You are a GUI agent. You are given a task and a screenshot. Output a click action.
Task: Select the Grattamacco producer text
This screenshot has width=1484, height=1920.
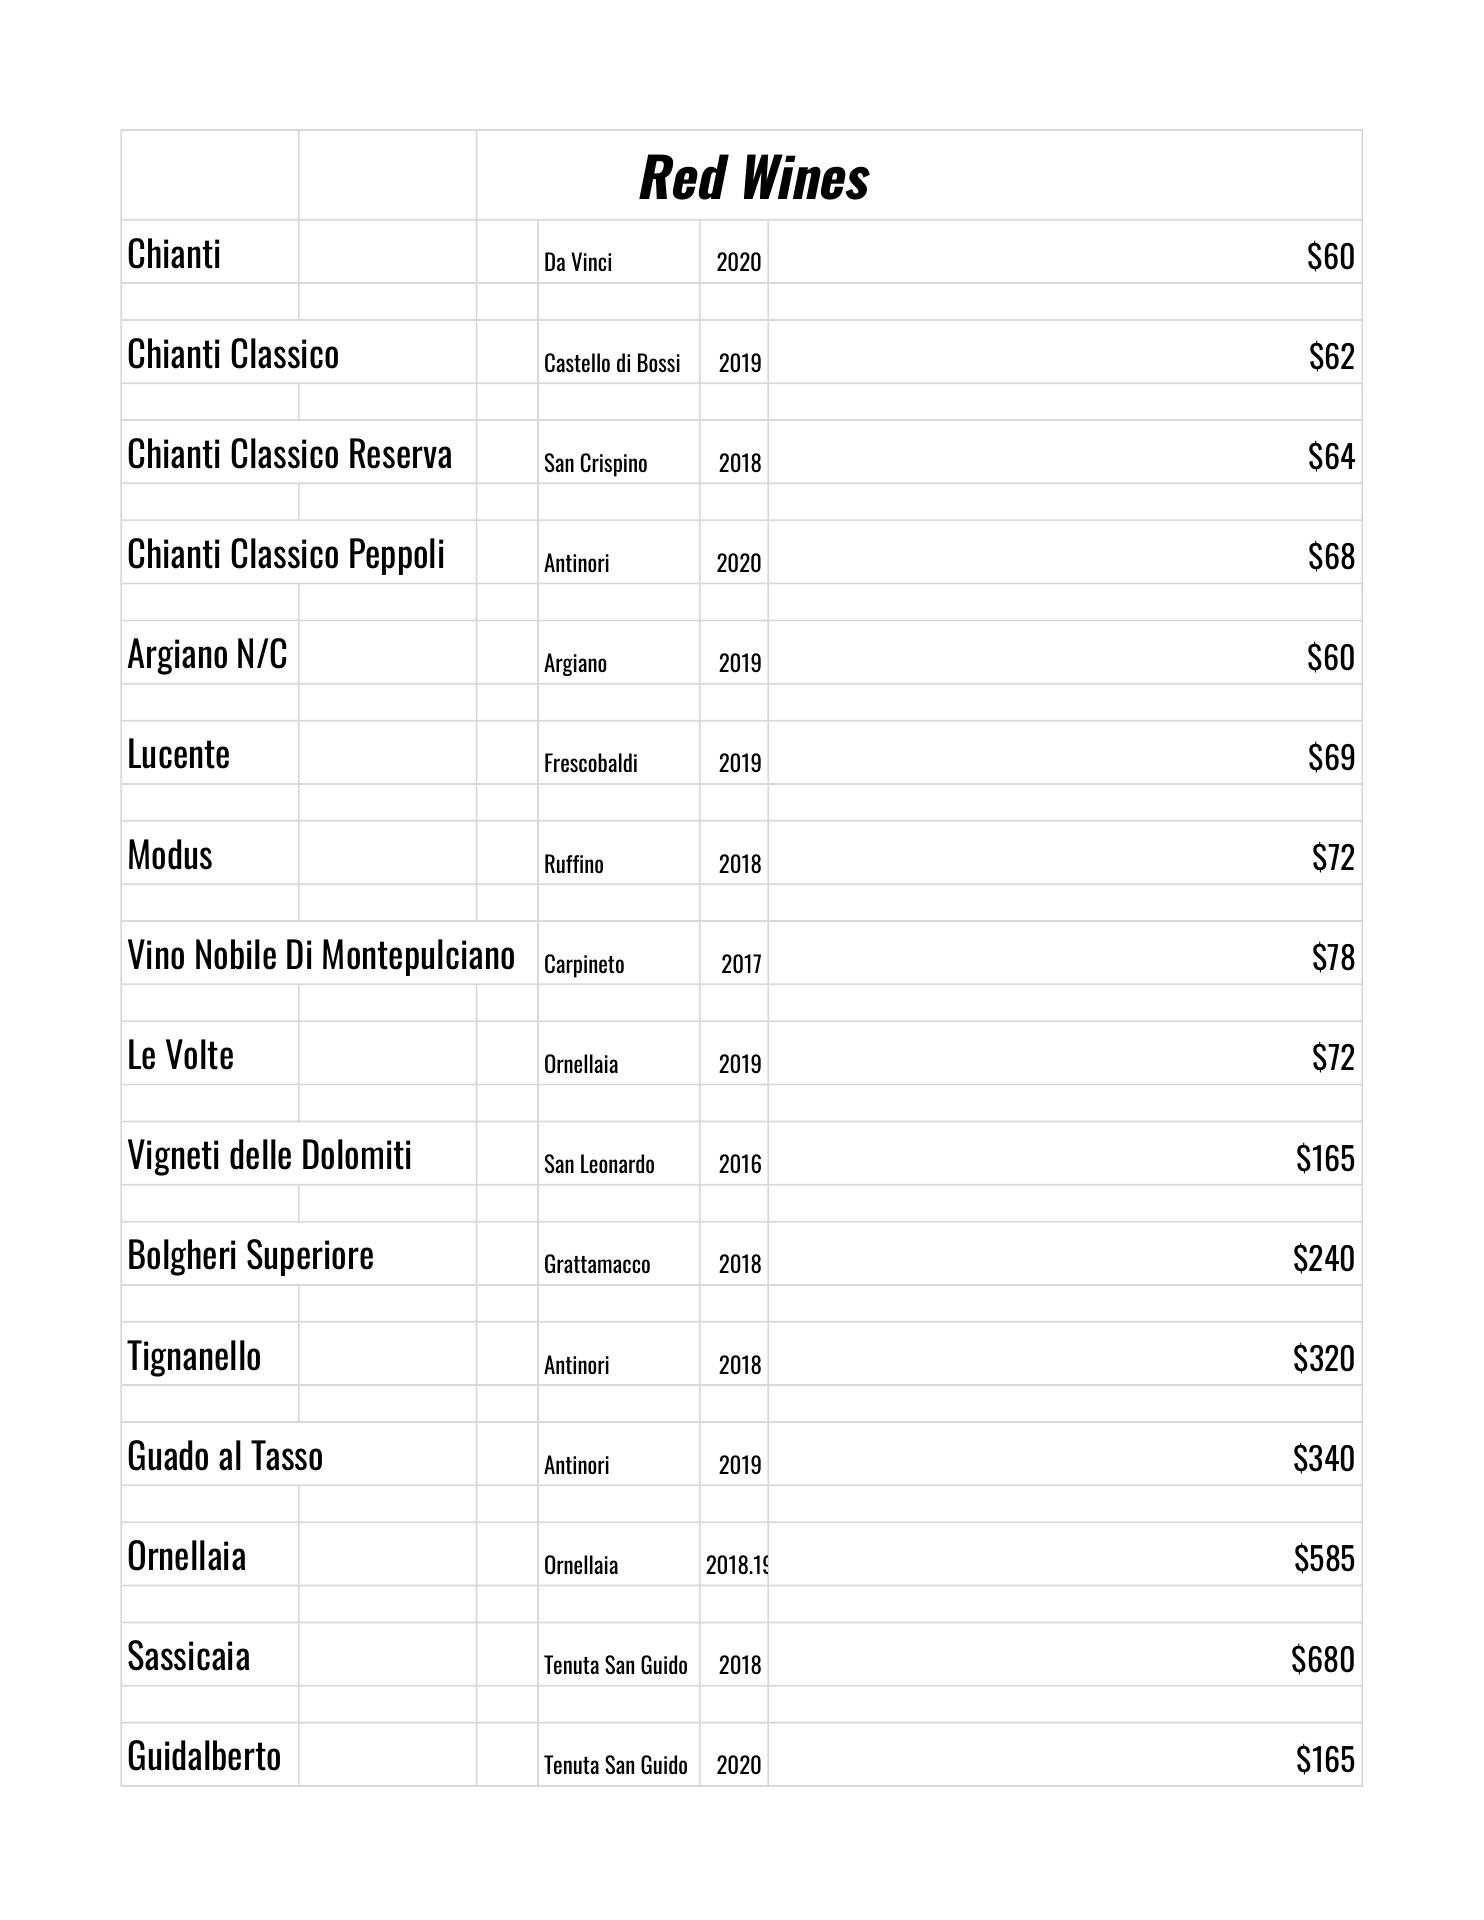point(597,1264)
